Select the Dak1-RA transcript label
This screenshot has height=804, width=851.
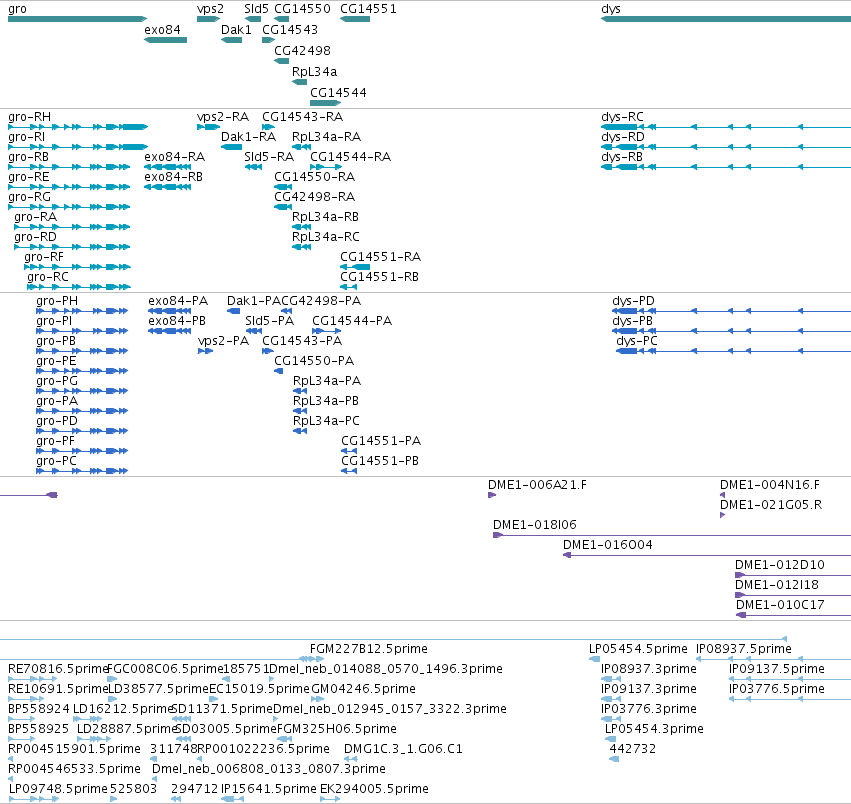pyautogui.click(x=249, y=137)
